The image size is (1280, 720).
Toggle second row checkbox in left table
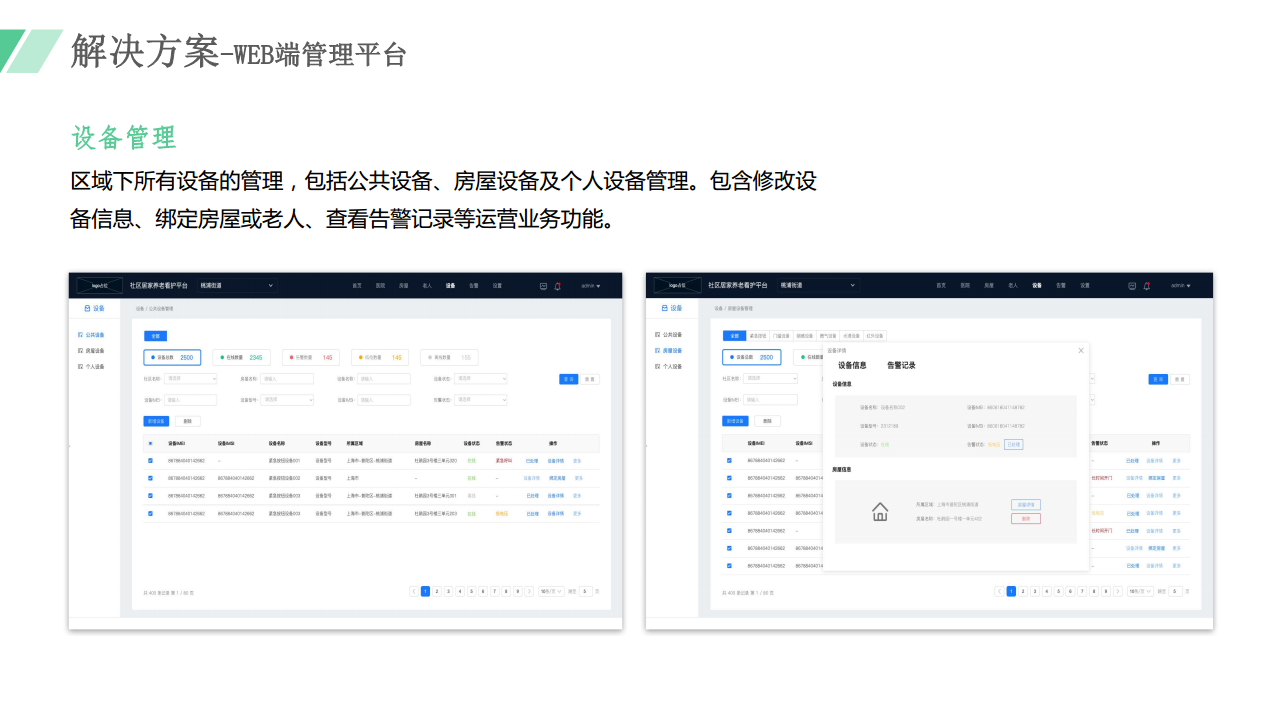(151, 478)
